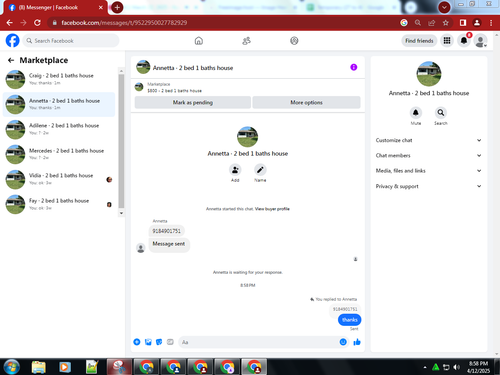This screenshot has width=500, height=375.
Task: Open View buyer profile link
Action: point(272,209)
